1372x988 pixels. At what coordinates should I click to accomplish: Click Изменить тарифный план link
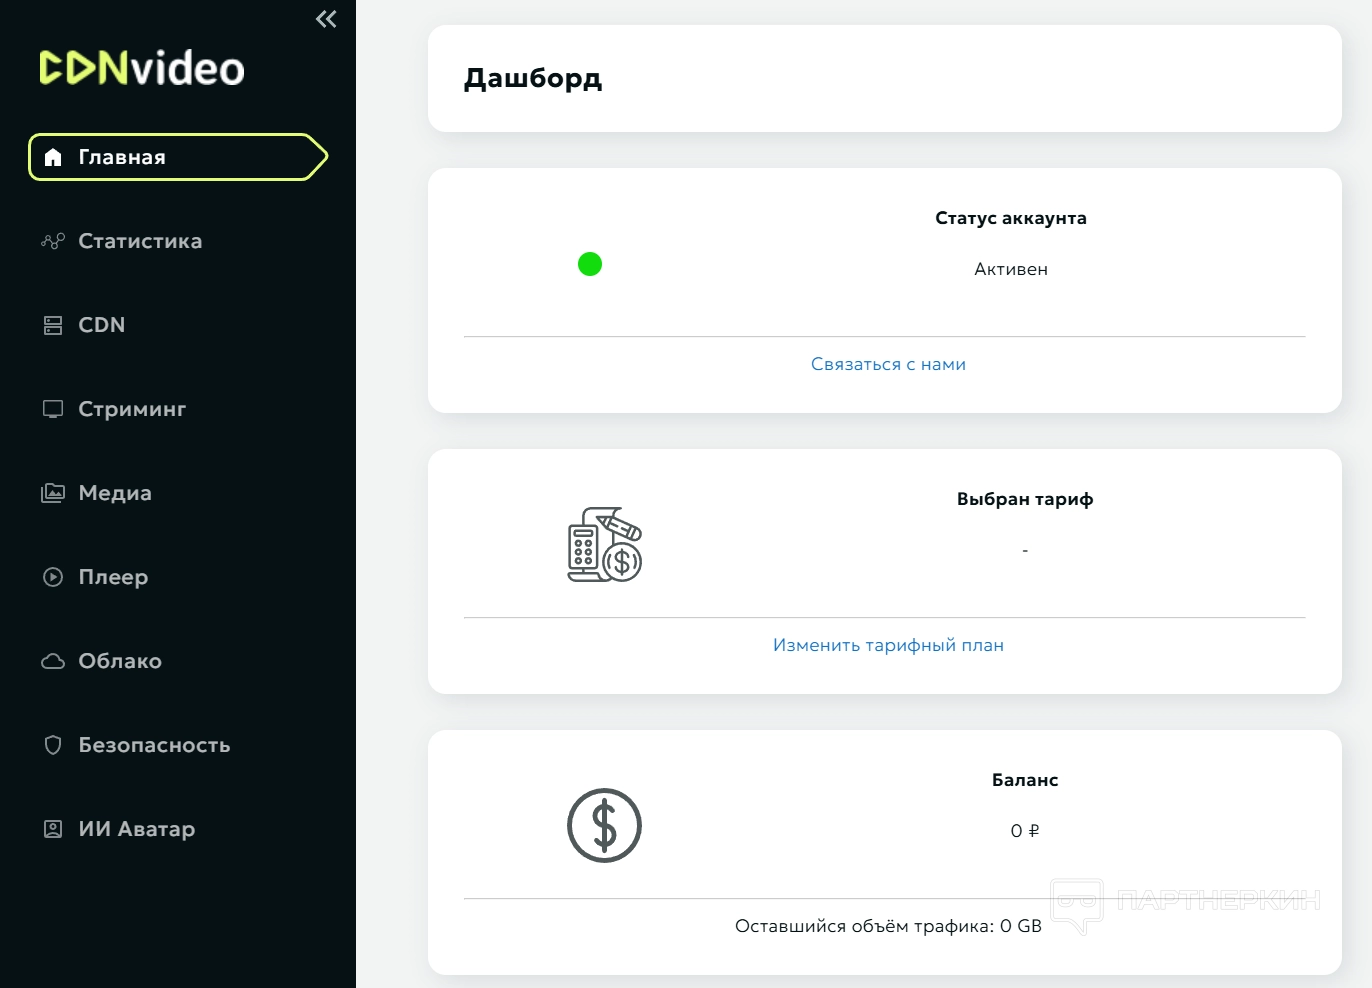click(x=888, y=645)
